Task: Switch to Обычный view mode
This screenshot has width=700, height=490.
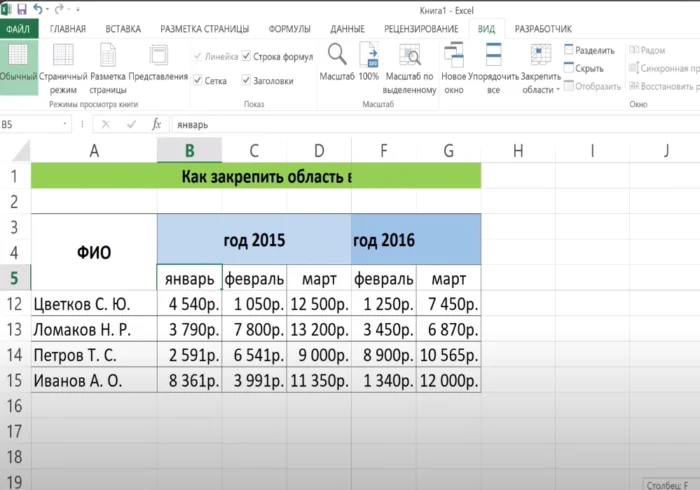Action: tap(17, 62)
